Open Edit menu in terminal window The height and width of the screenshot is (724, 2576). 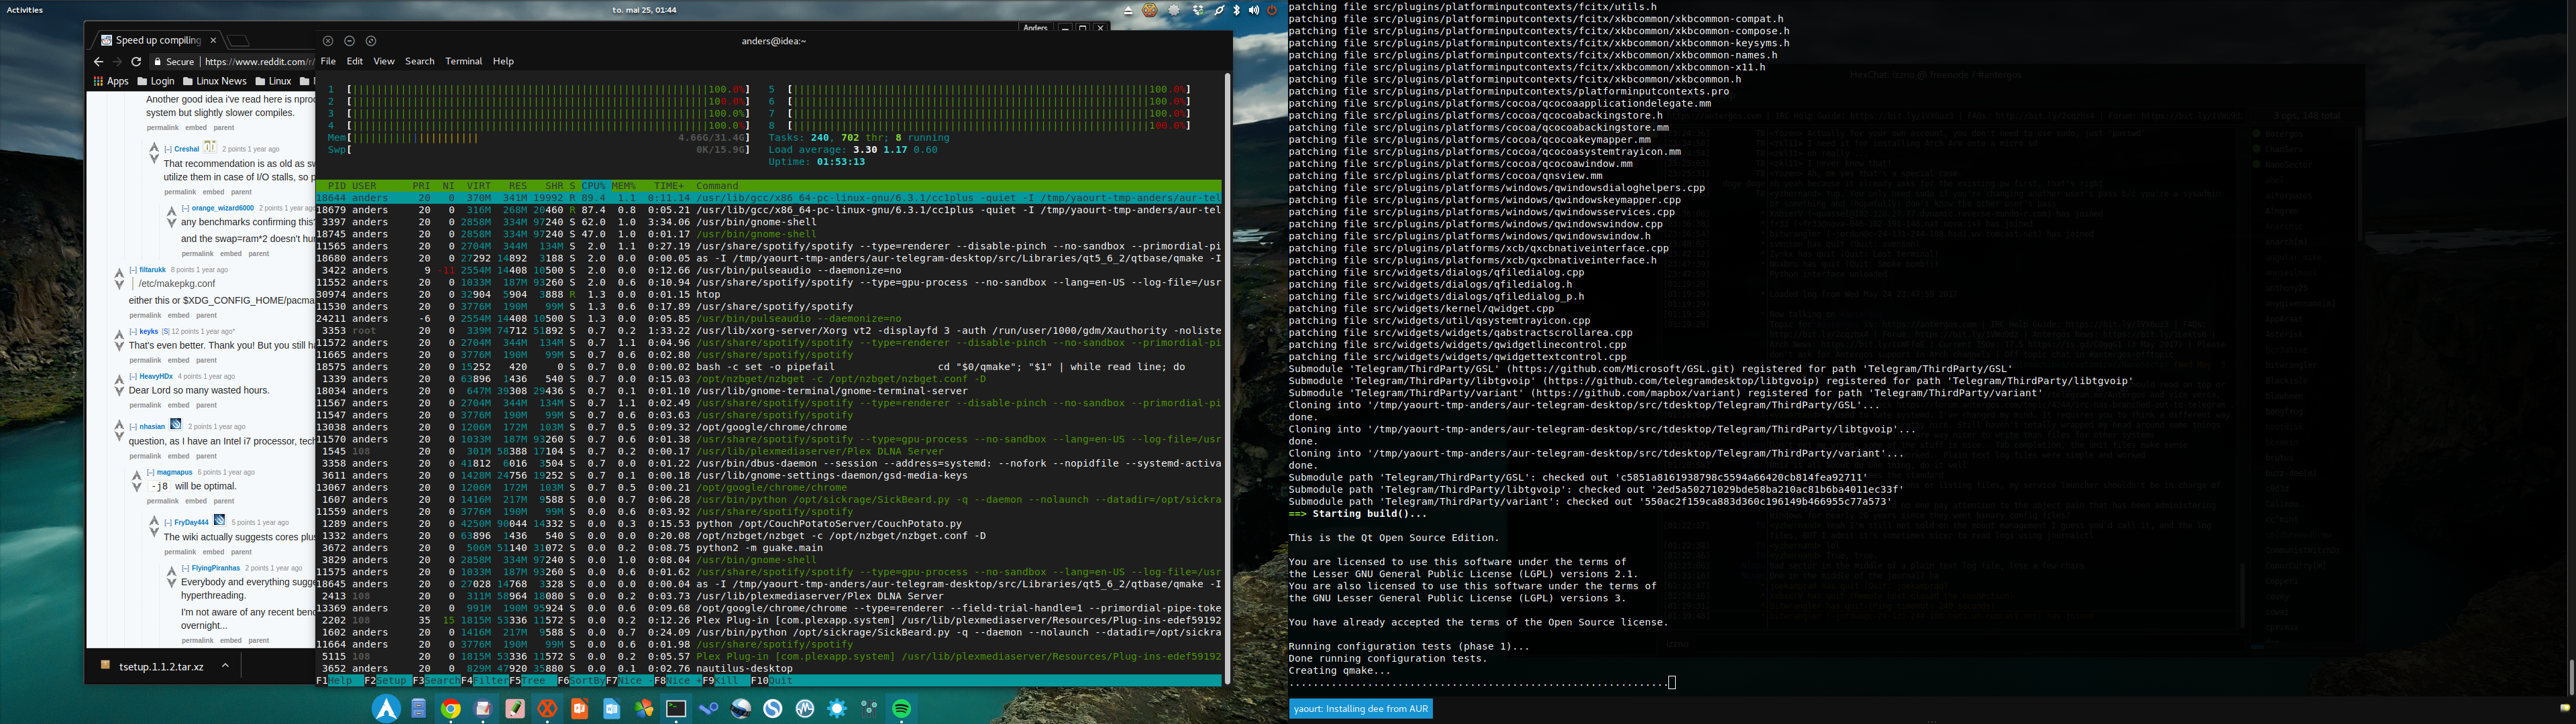pyautogui.click(x=355, y=61)
